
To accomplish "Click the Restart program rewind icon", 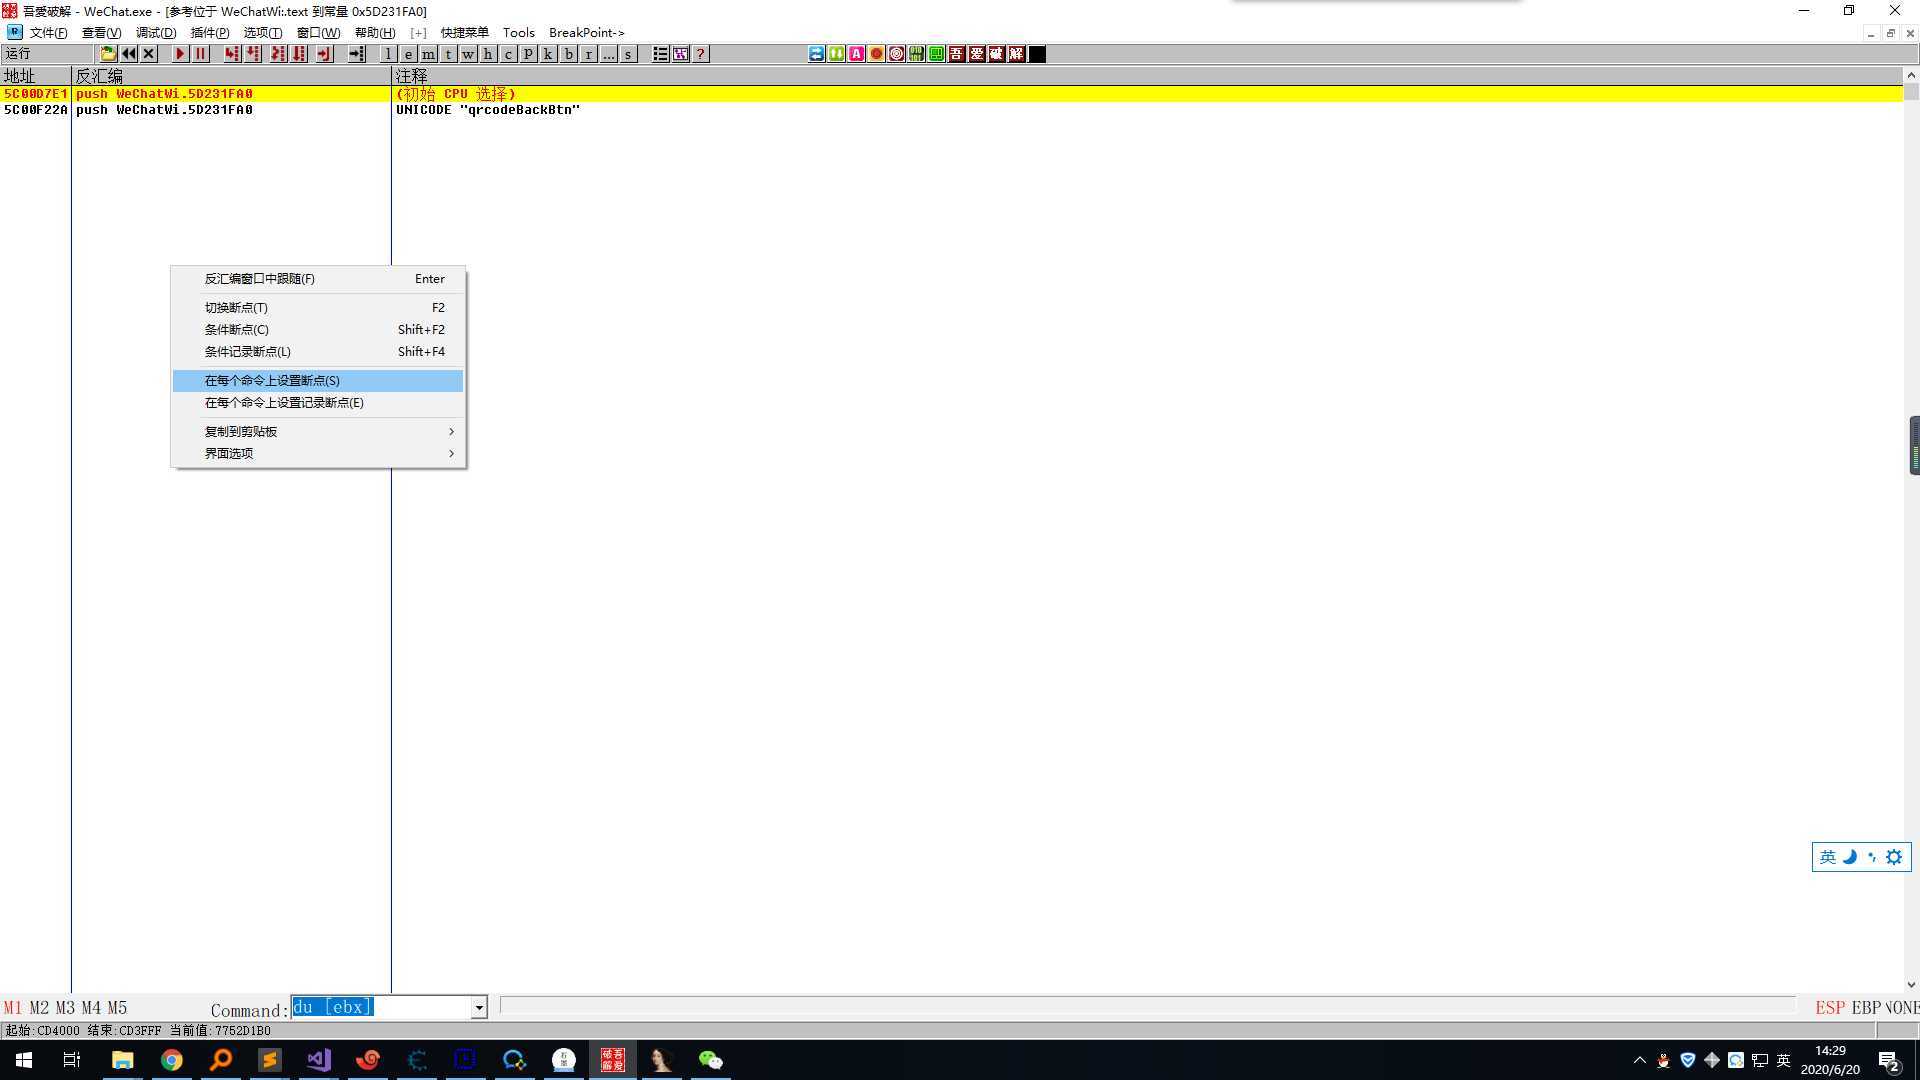I will pos(129,54).
